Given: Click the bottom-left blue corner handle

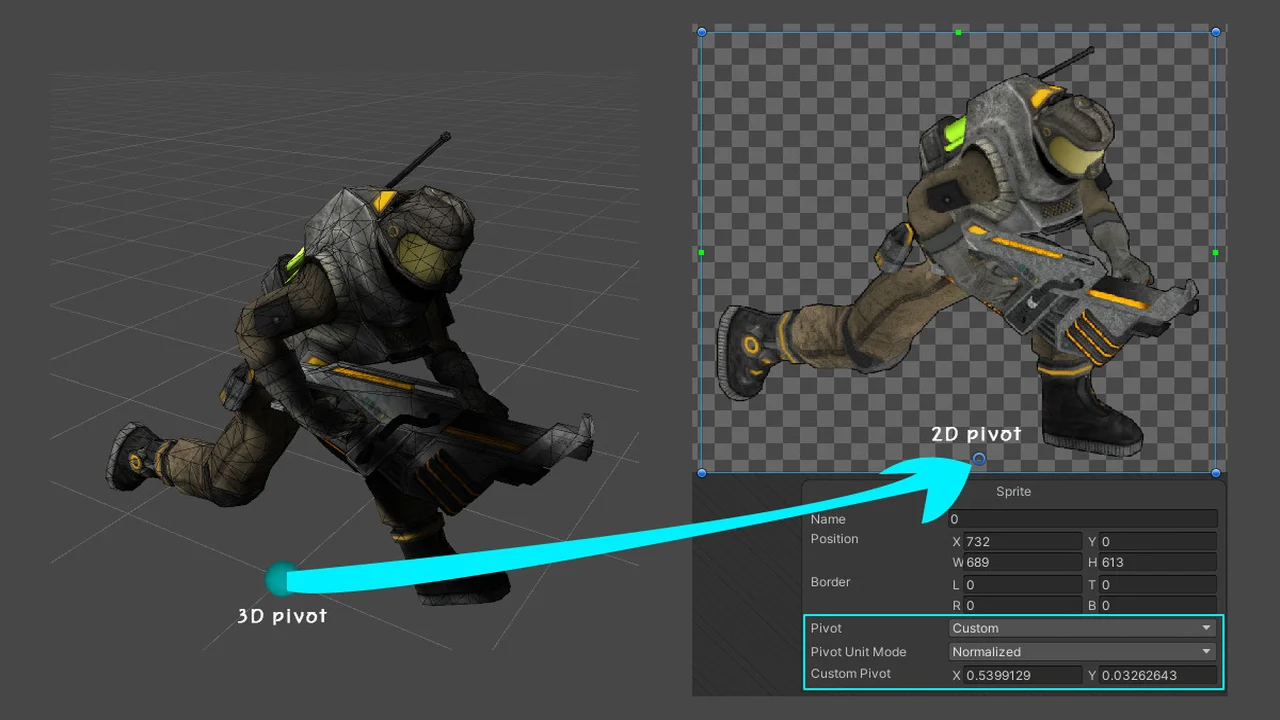Looking at the screenshot, I should (701, 472).
